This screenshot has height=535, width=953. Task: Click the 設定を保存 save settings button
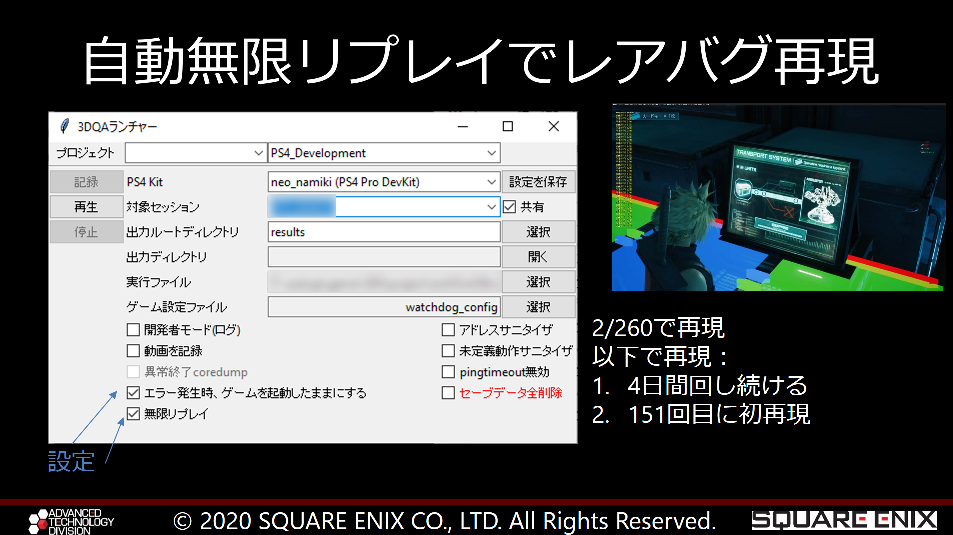click(x=538, y=182)
